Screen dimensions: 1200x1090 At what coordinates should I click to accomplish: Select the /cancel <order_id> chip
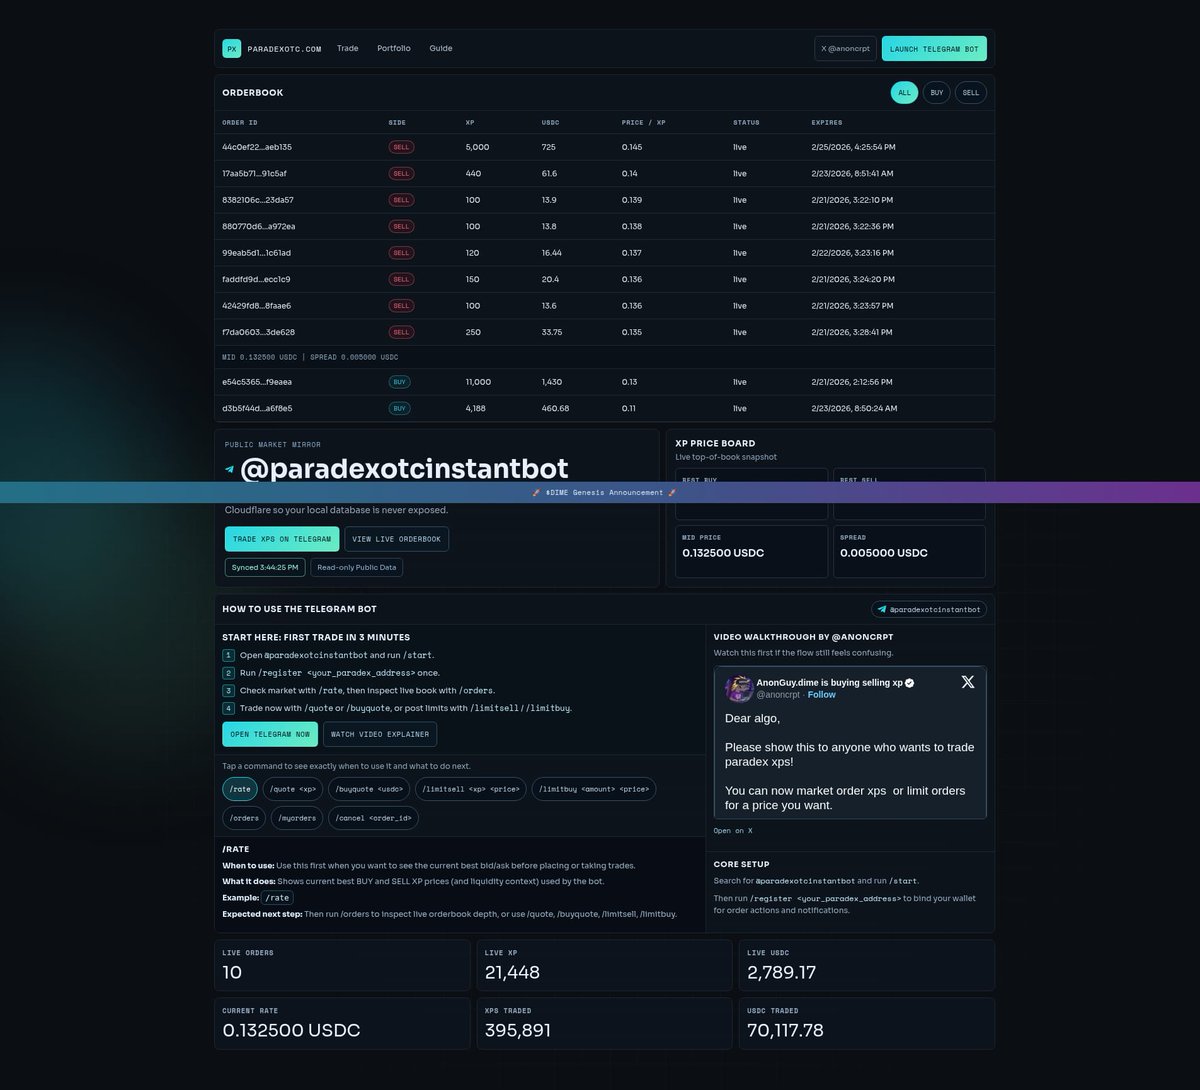tap(373, 818)
